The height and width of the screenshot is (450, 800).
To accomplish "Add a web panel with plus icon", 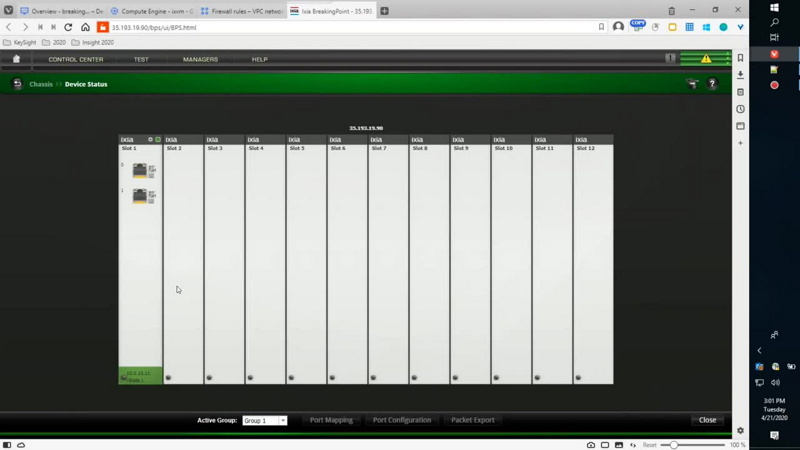I will (740, 143).
